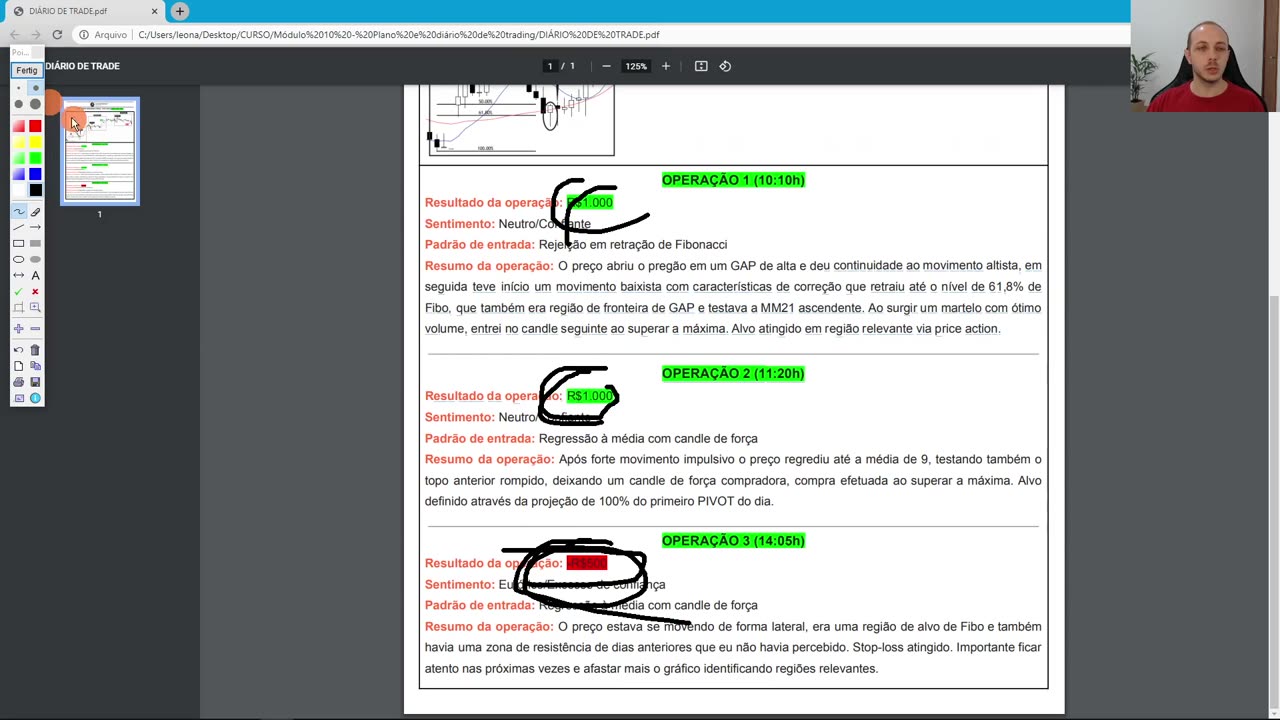Select the largest pen size dot
The height and width of the screenshot is (720, 1280).
(35, 104)
